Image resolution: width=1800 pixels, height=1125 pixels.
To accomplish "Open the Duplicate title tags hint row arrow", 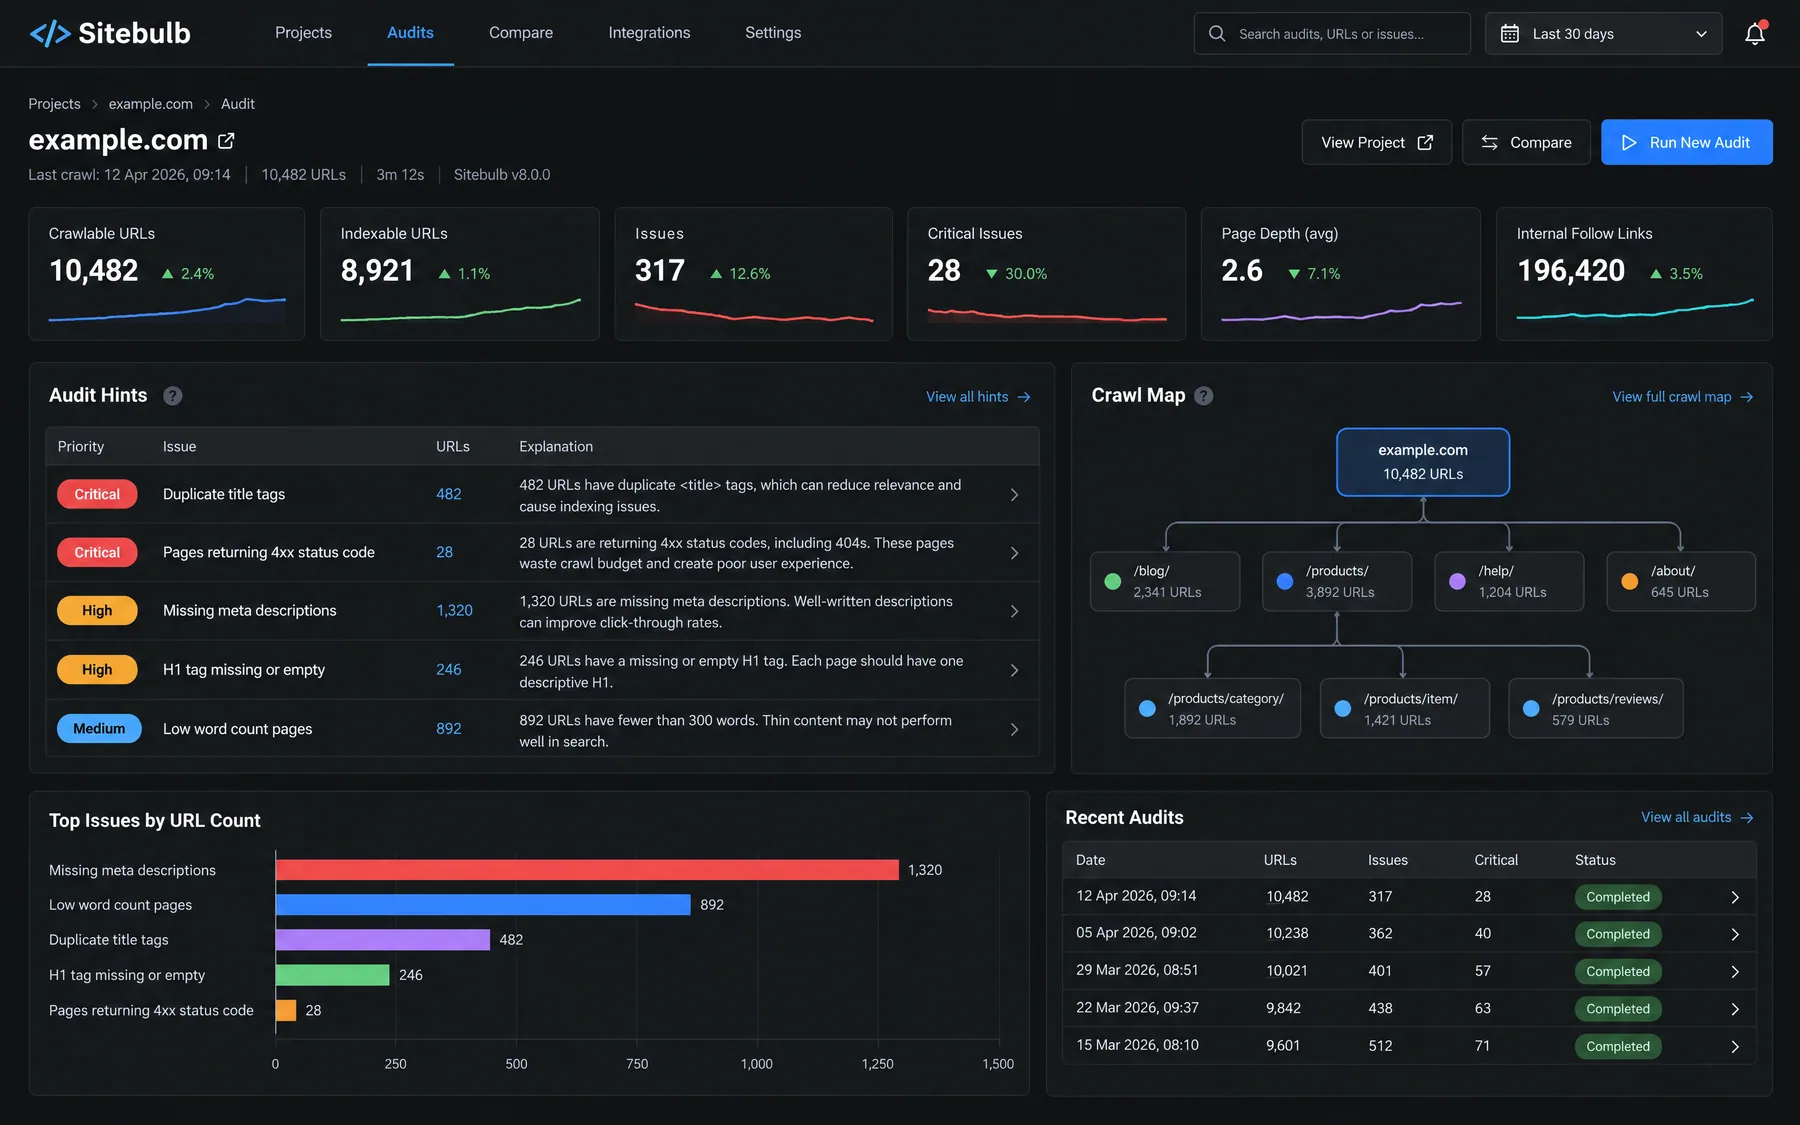I will tap(1014, 495).
